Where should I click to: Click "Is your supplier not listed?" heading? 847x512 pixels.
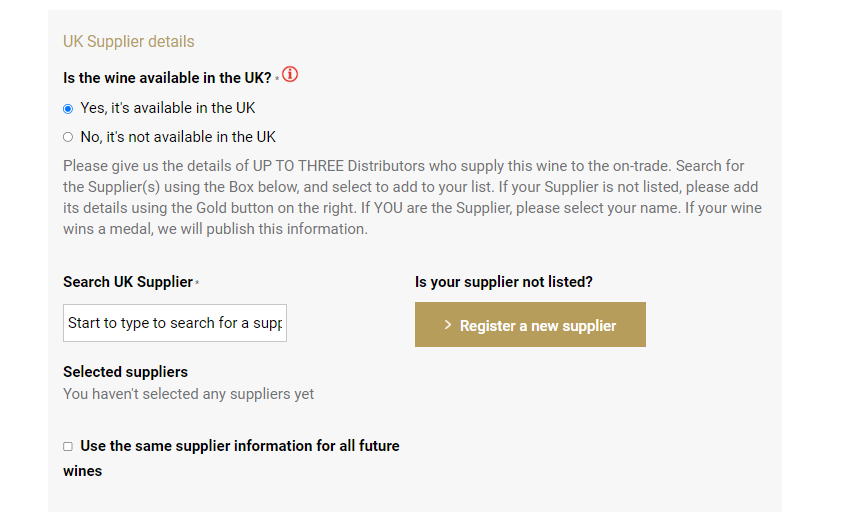(x=504, y=282)
